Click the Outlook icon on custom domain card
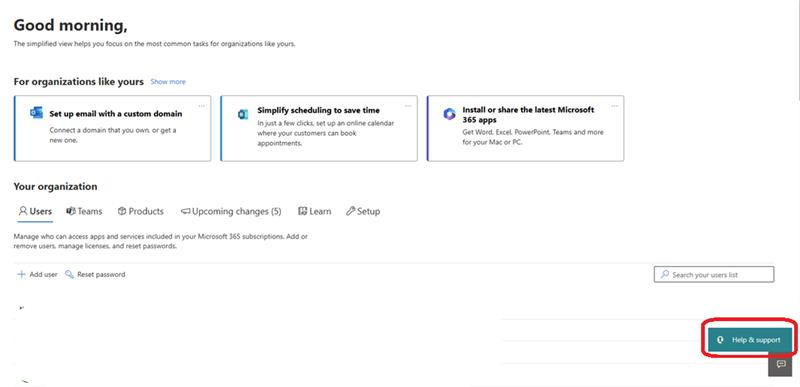Image resolution: width=800 pixels, height=387 pixels. 36,113
